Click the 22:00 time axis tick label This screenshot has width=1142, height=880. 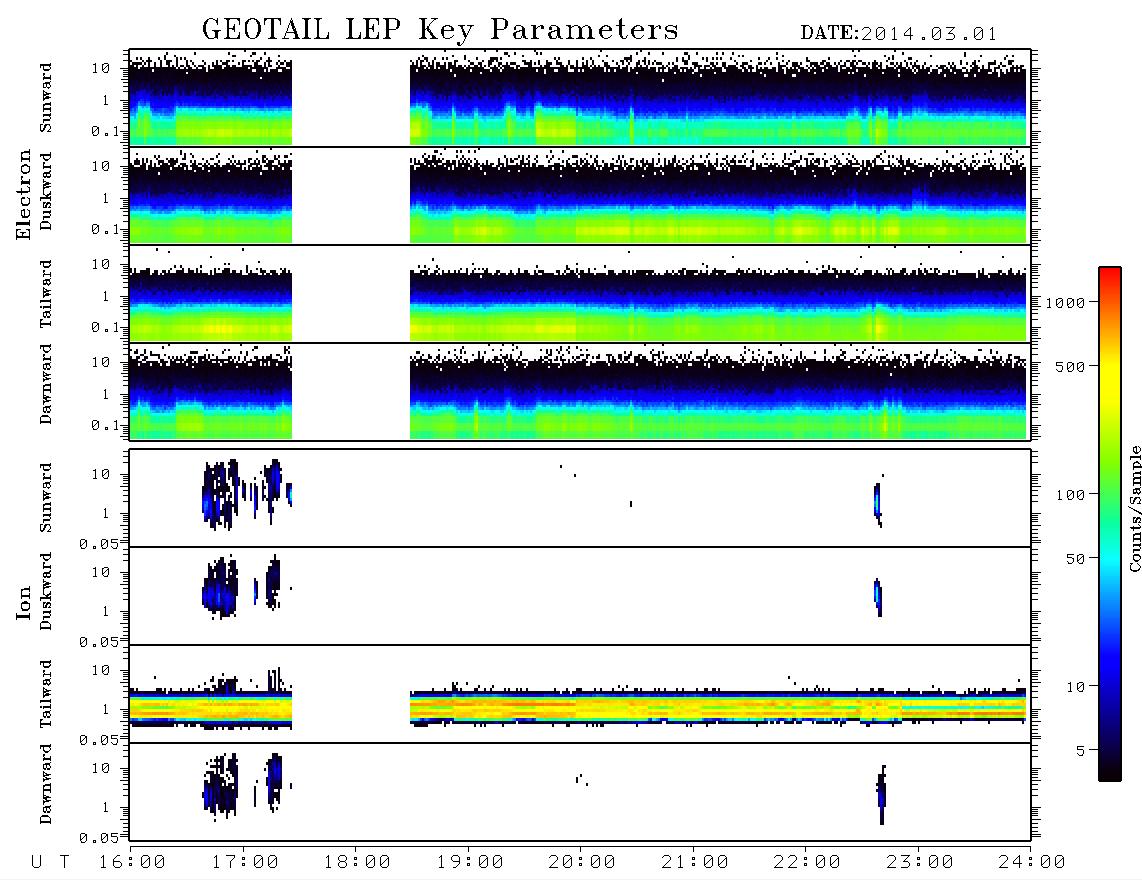click(808, 862)
